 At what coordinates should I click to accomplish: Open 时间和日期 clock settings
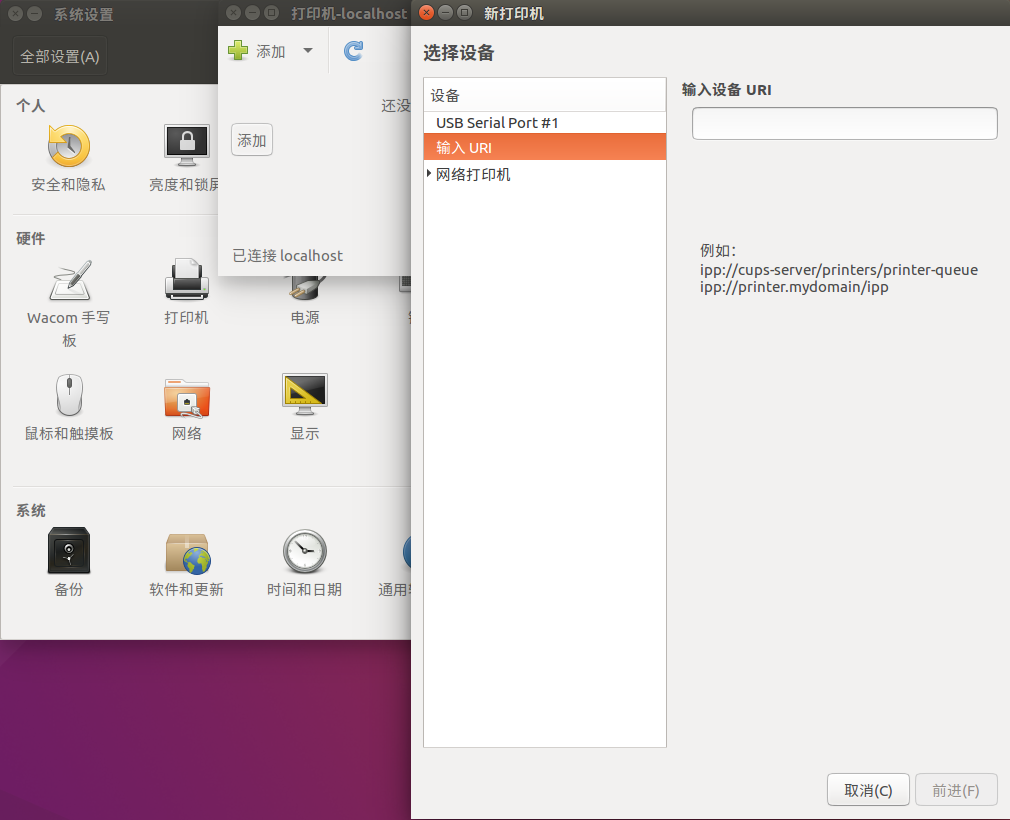pos(305,563)
